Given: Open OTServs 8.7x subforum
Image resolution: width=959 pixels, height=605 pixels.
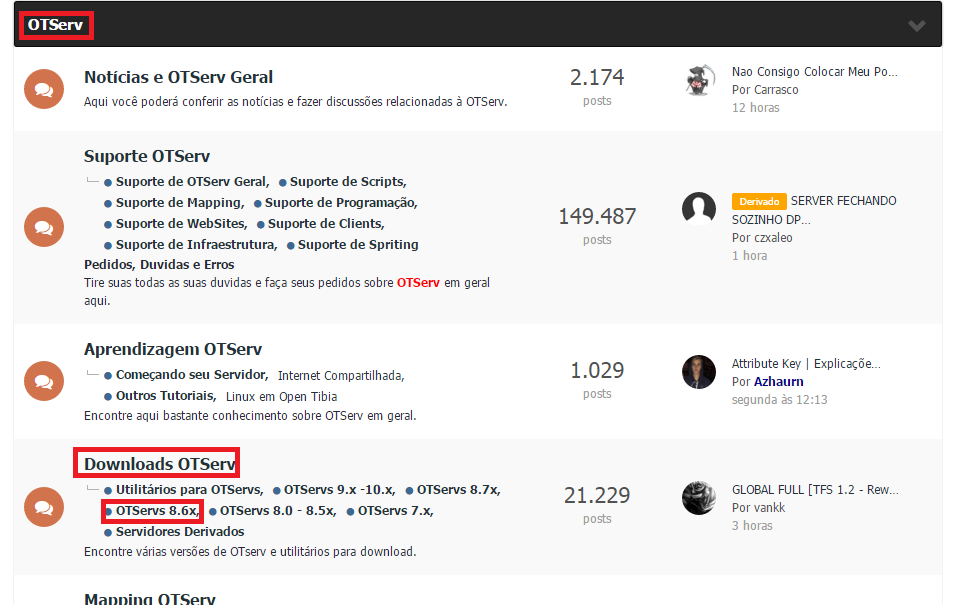Looking at the screenshot, I should 458,490.
